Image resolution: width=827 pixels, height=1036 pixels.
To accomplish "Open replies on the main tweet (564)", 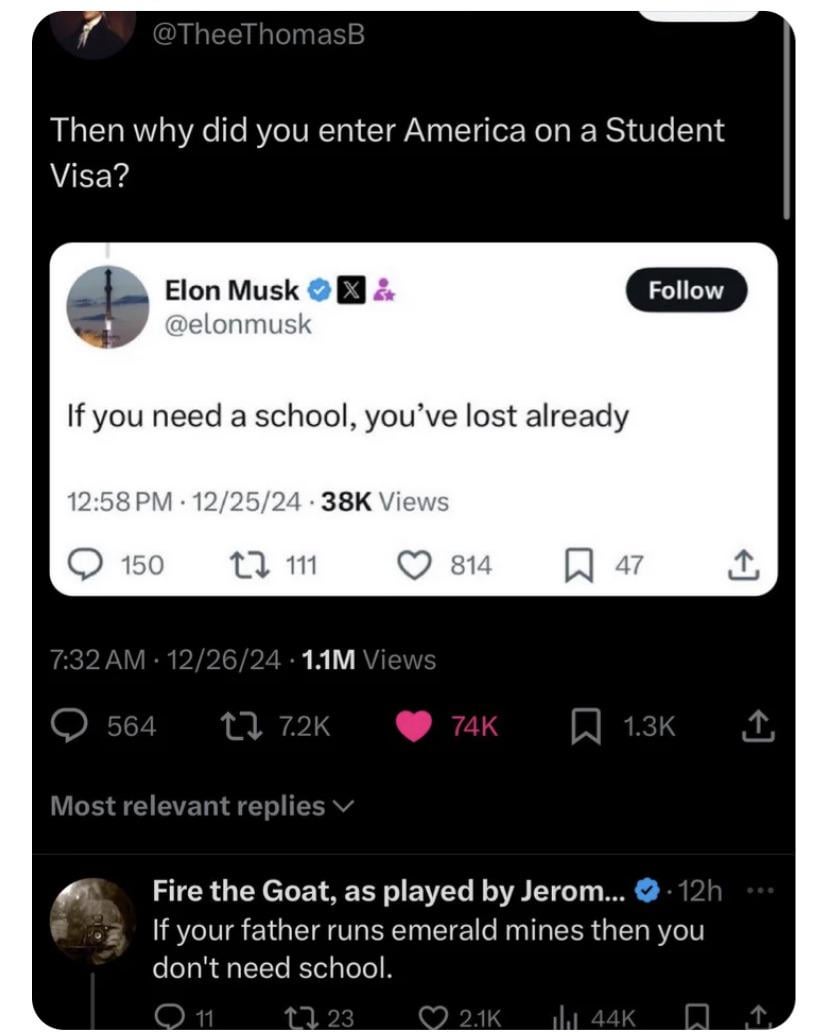I will [x=71, y=726].
